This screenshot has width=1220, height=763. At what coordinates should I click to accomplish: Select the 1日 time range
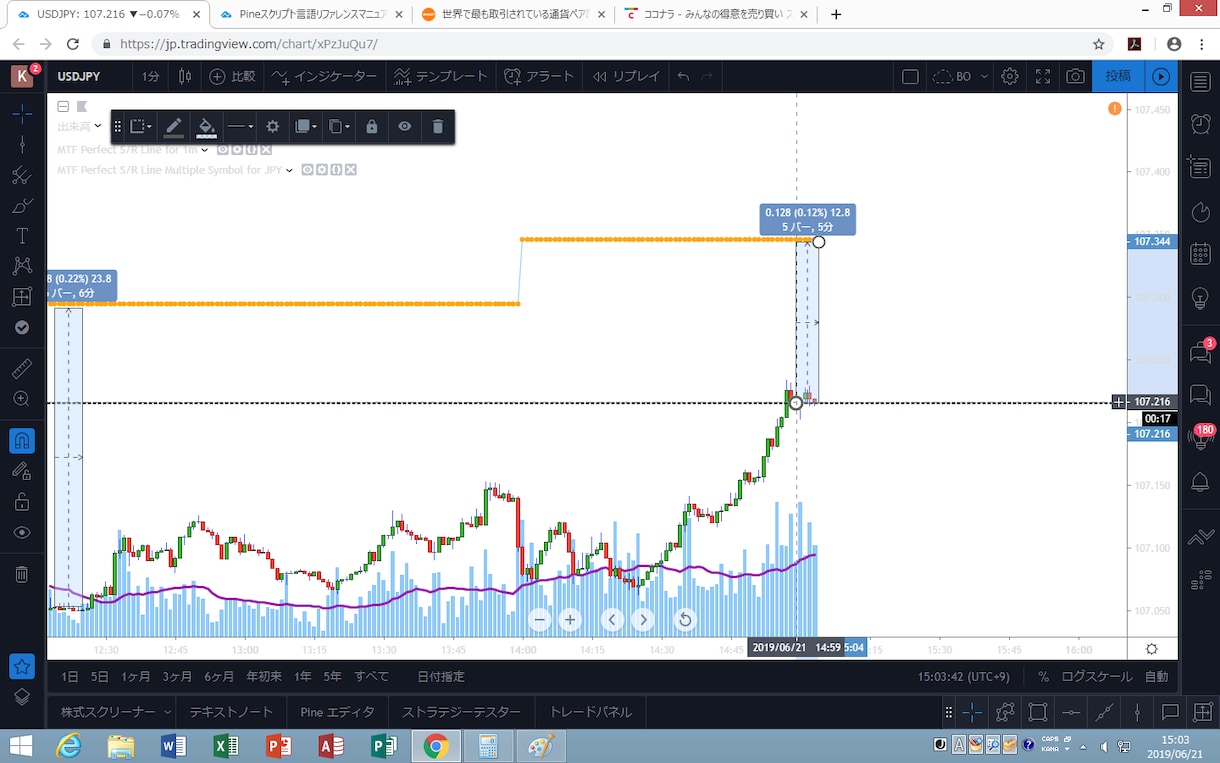pyautogui.click(x=69, y=677)
